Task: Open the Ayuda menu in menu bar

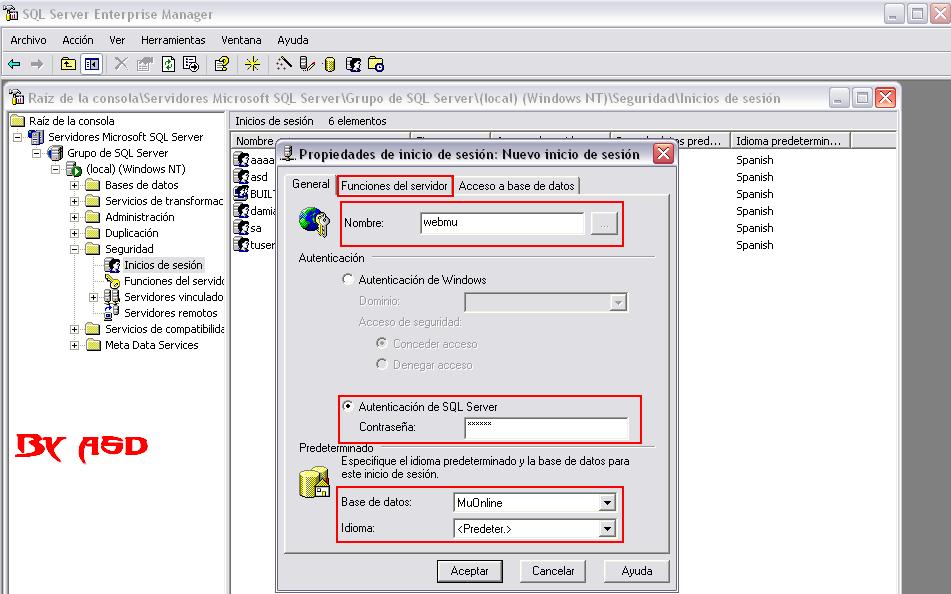Action: tap(292, 40)
